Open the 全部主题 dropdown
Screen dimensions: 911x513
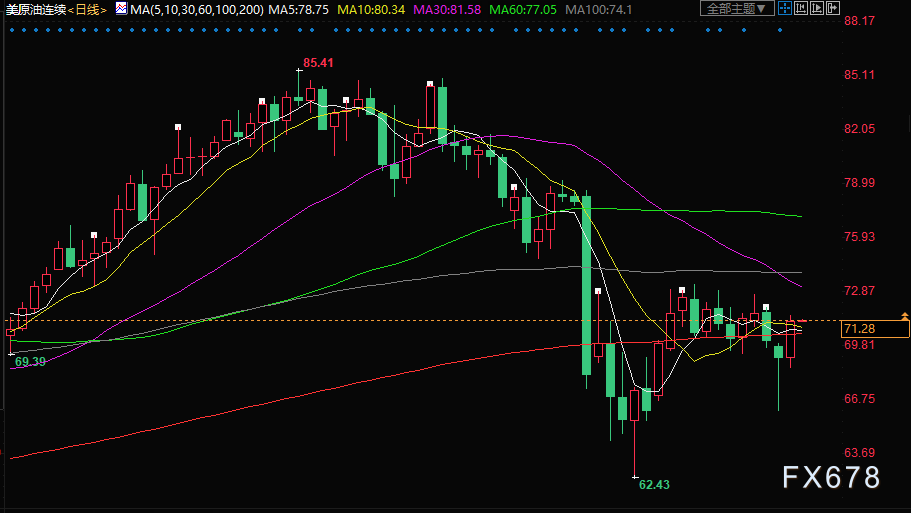737,9
